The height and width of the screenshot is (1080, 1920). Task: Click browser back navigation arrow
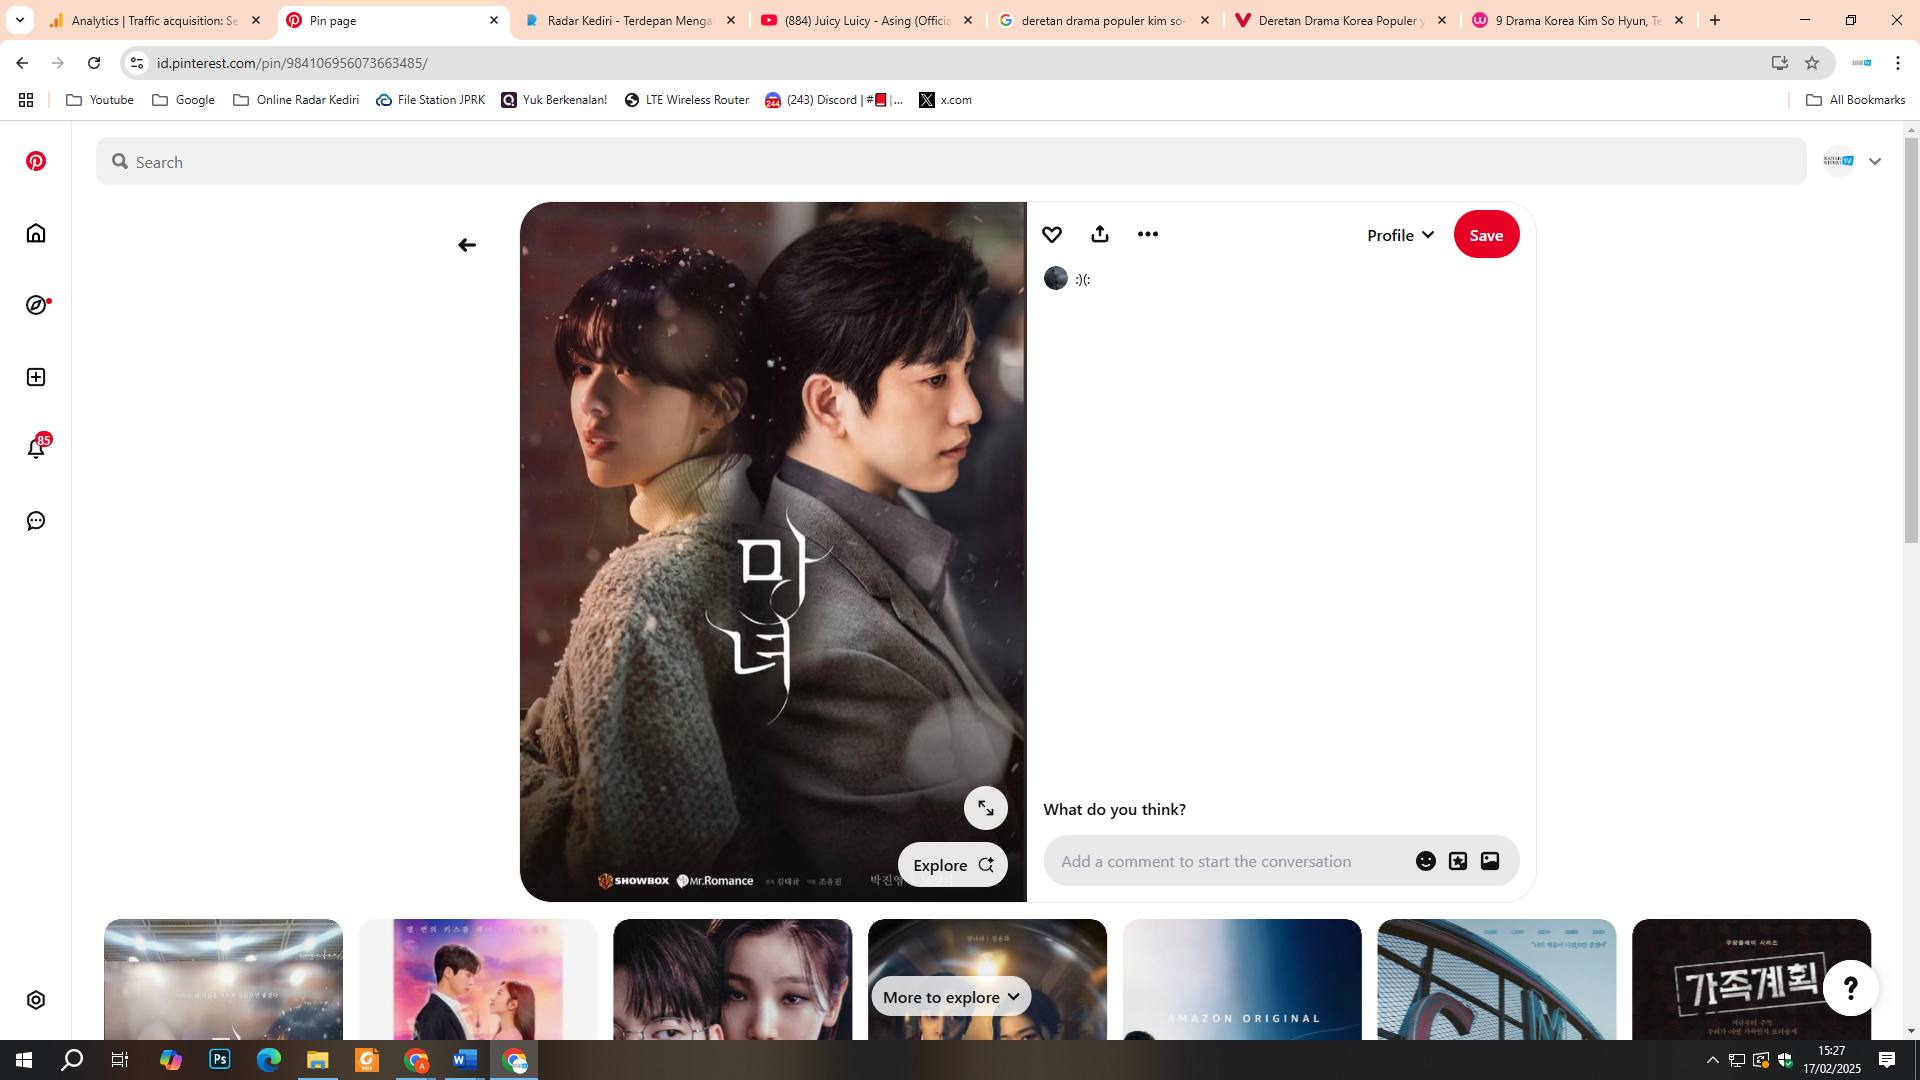22,63
